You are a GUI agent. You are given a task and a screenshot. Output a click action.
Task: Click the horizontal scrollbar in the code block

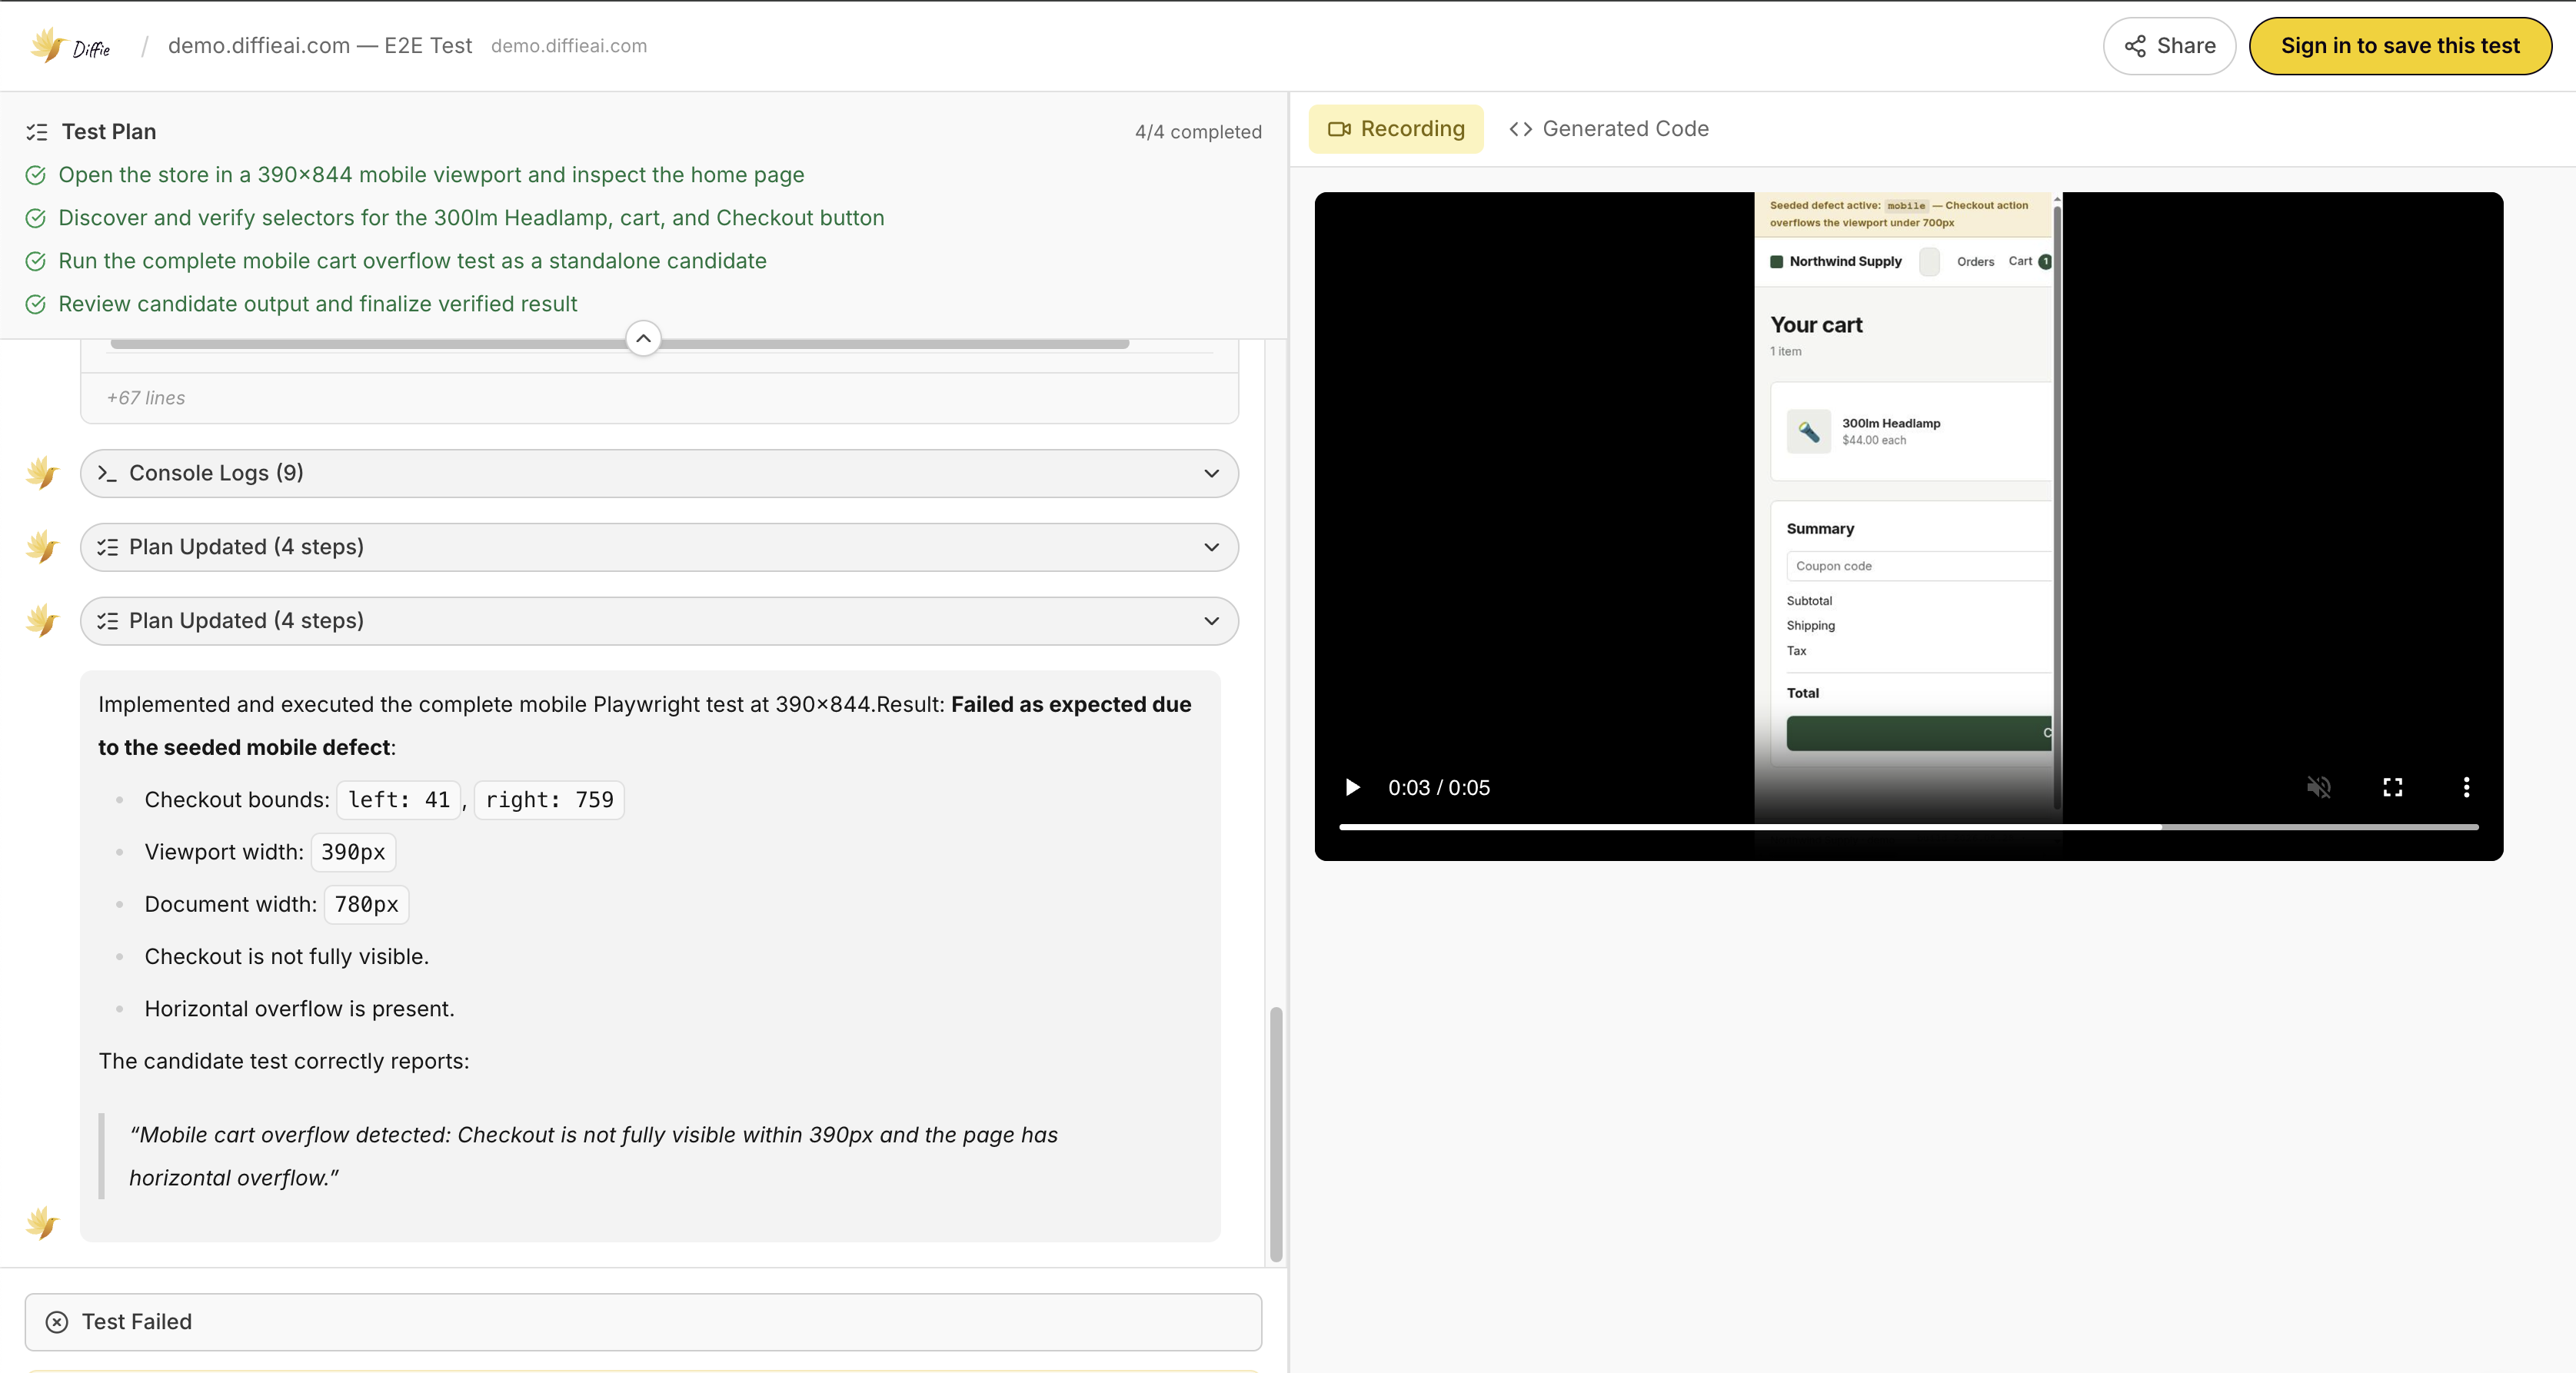tap(619, 343)
